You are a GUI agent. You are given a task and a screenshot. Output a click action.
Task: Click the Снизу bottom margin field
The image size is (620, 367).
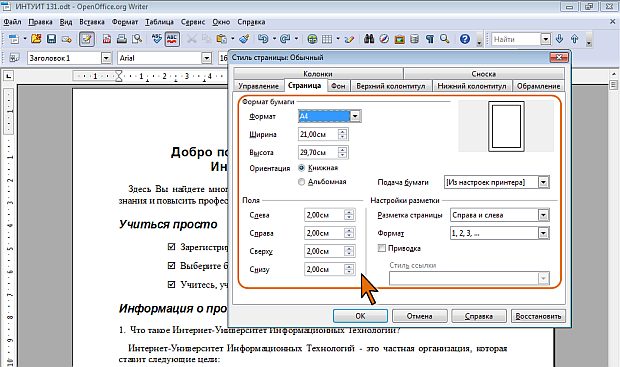[x=330, y=269]
